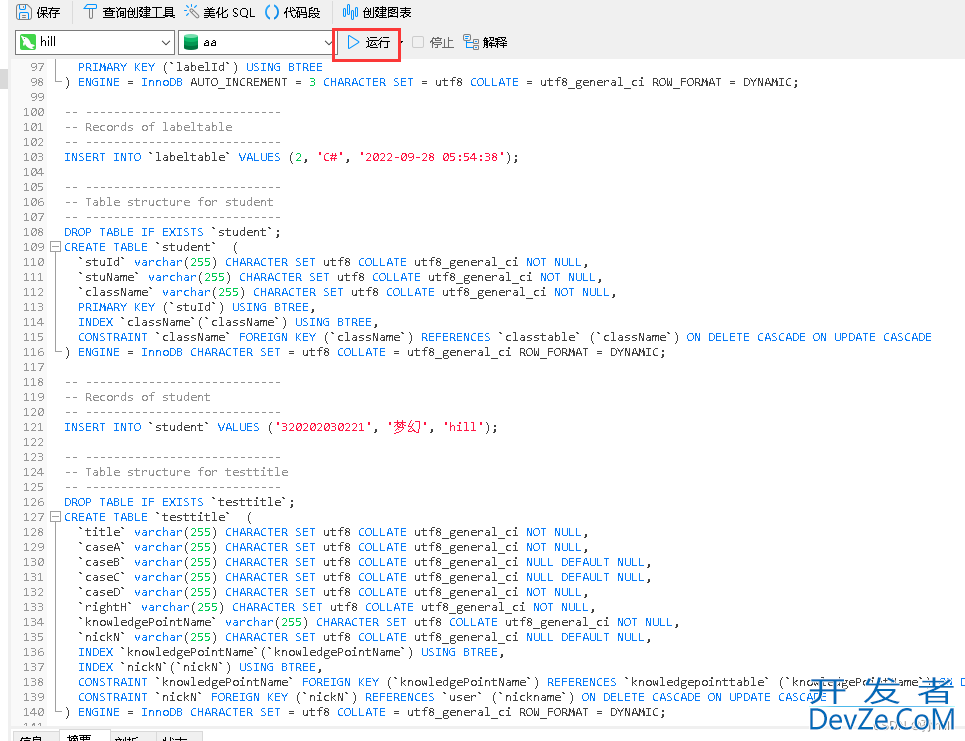Click line number 117 in the gutter
This screenshot has width=965, height=741.
tap(34, 367)
